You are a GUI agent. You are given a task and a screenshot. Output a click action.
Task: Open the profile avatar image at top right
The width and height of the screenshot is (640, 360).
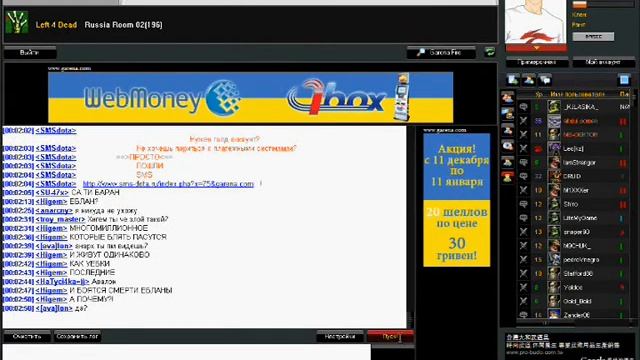pos(536,21)
